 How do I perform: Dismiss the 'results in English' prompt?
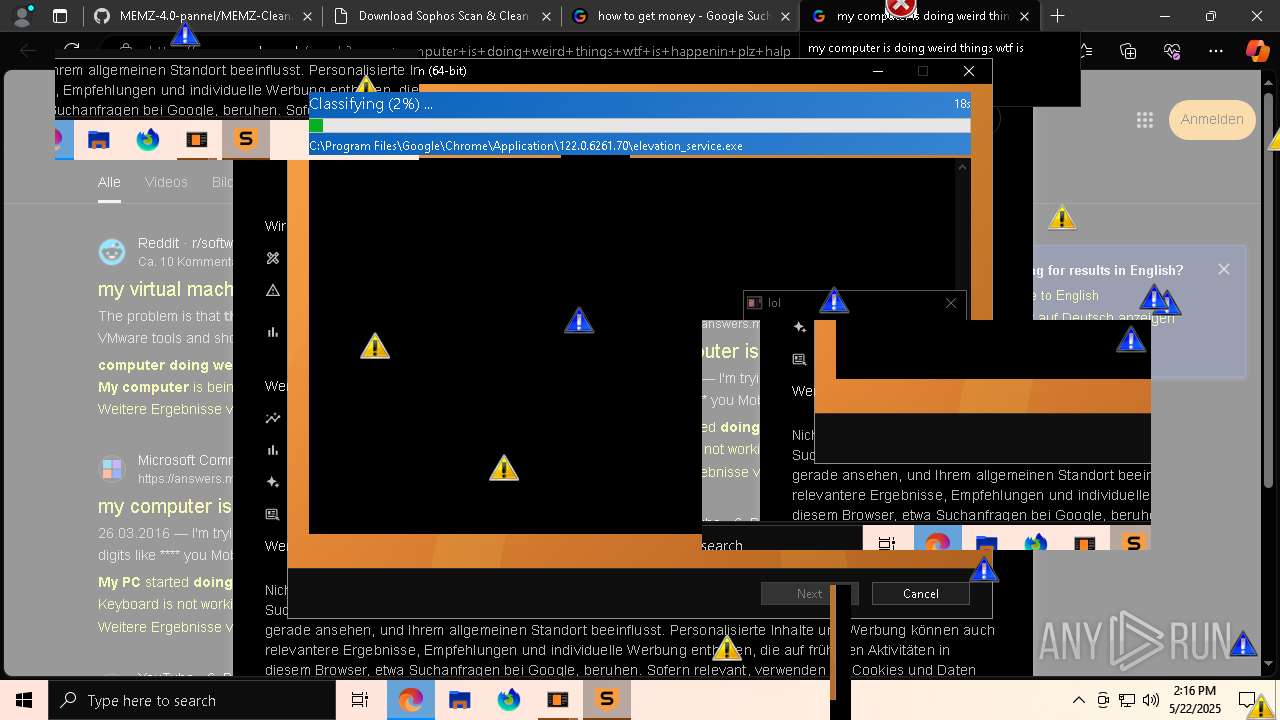tap(1224, 269)
